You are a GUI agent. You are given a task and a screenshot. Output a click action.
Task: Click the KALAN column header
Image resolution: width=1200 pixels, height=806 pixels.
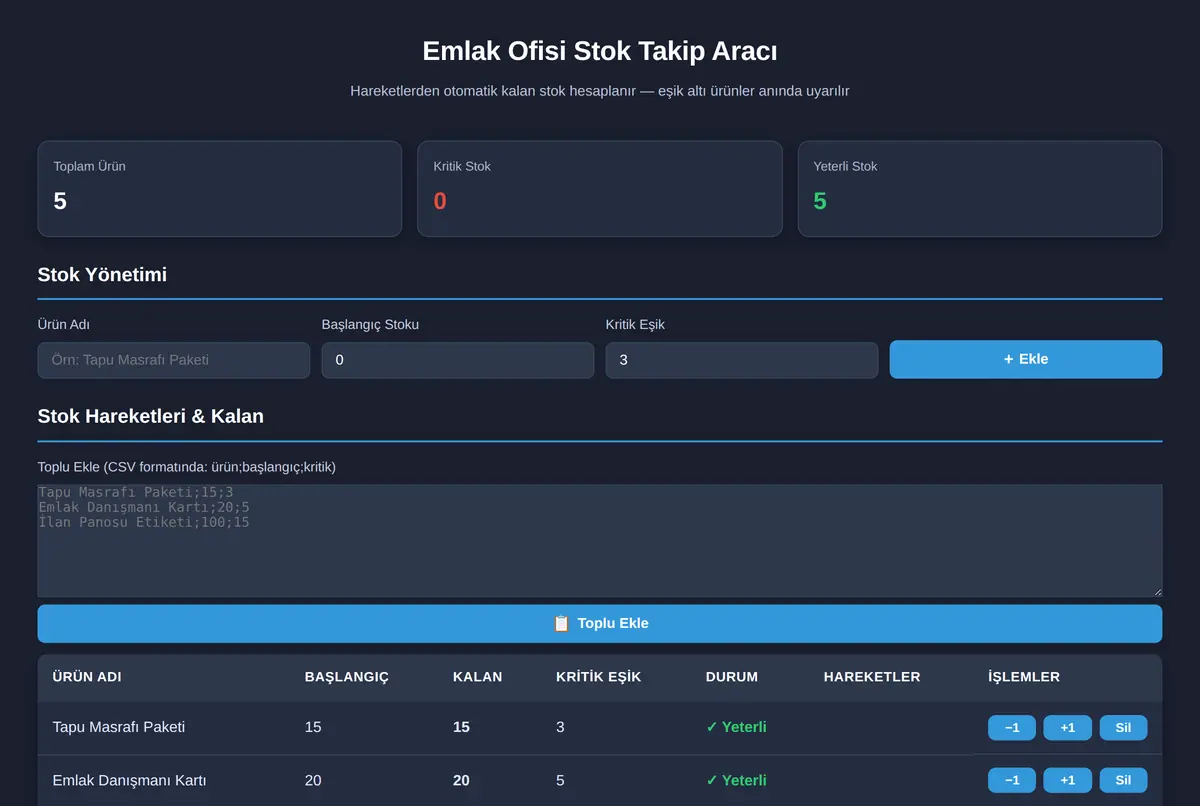478,677
